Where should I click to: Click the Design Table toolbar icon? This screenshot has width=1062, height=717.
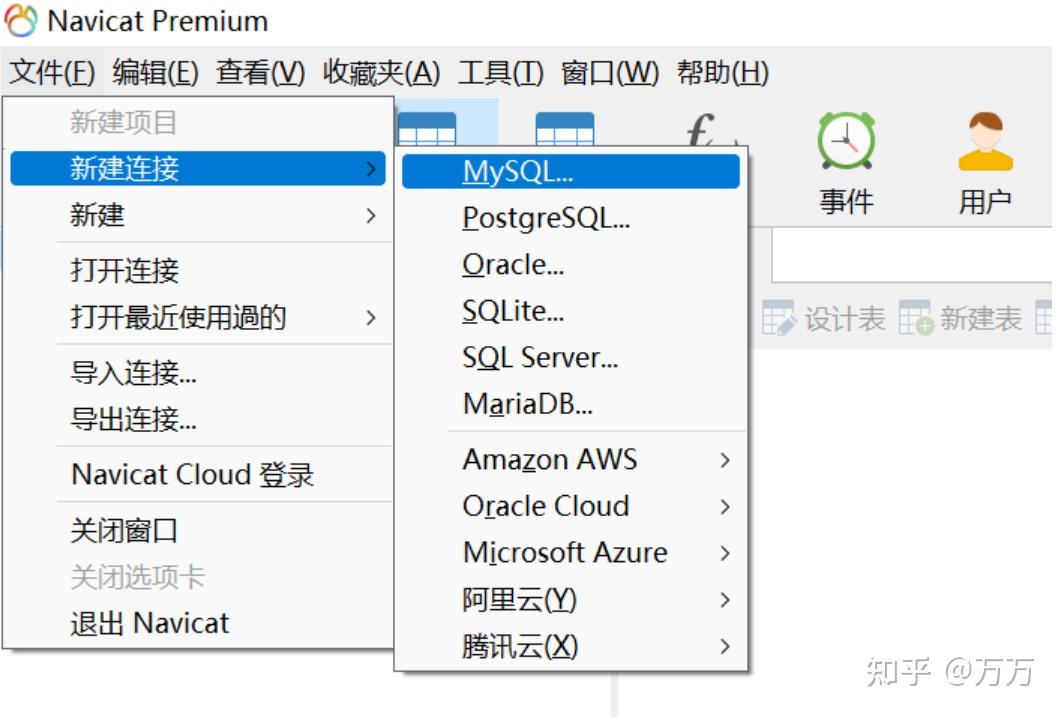coord(779,319)
